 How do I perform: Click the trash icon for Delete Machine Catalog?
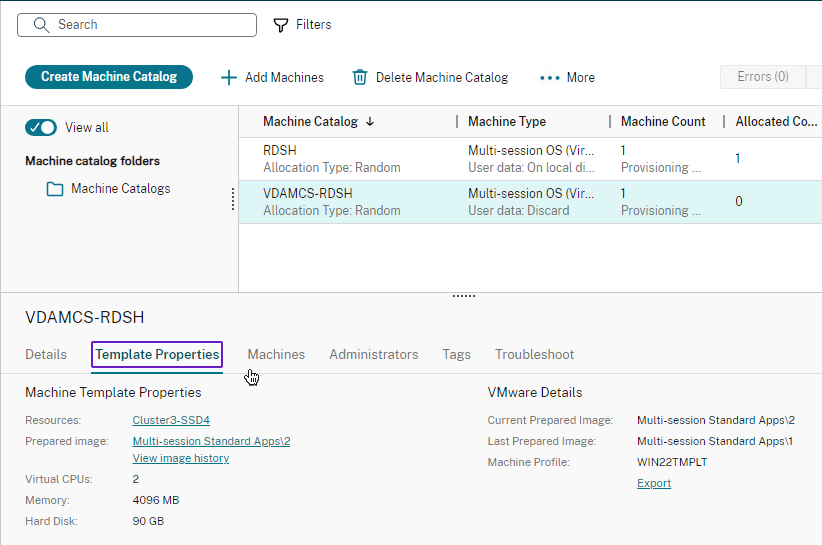click(360, 78)
